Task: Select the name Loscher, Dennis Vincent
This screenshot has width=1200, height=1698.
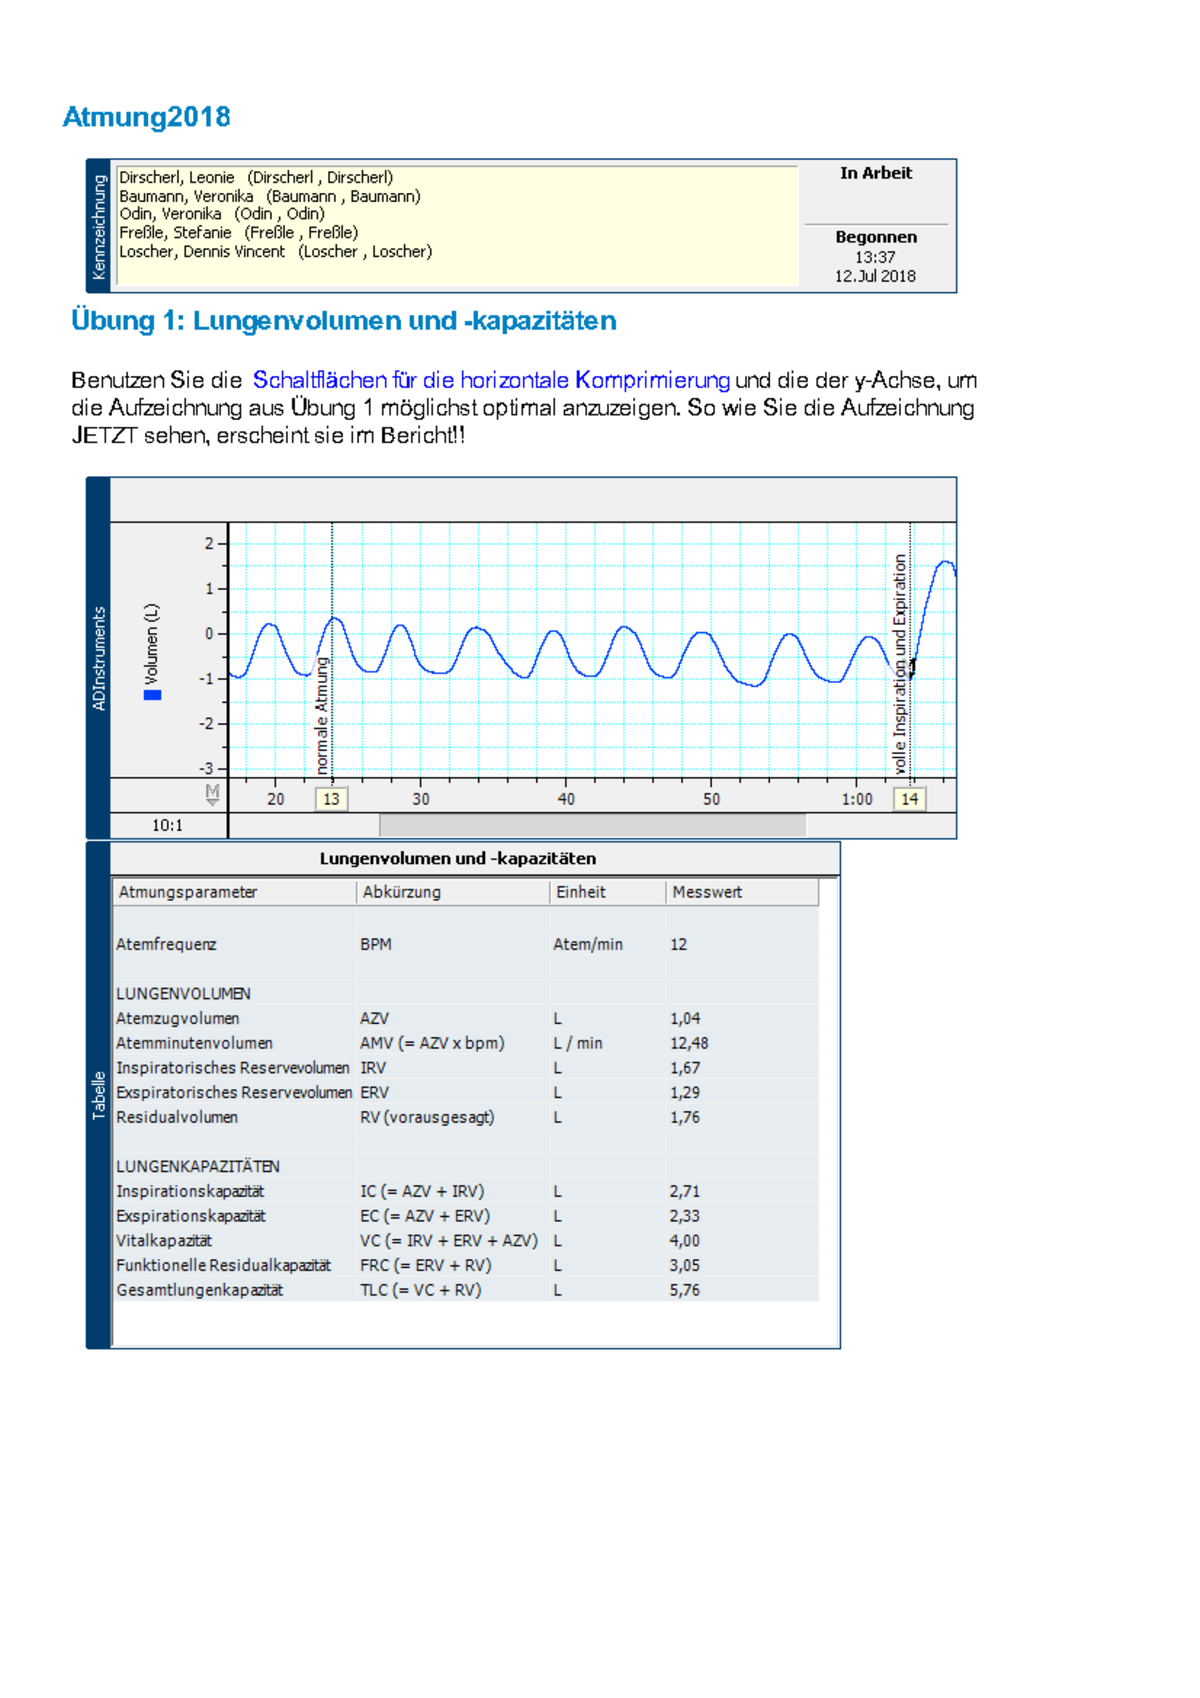Action: [202, 252]
